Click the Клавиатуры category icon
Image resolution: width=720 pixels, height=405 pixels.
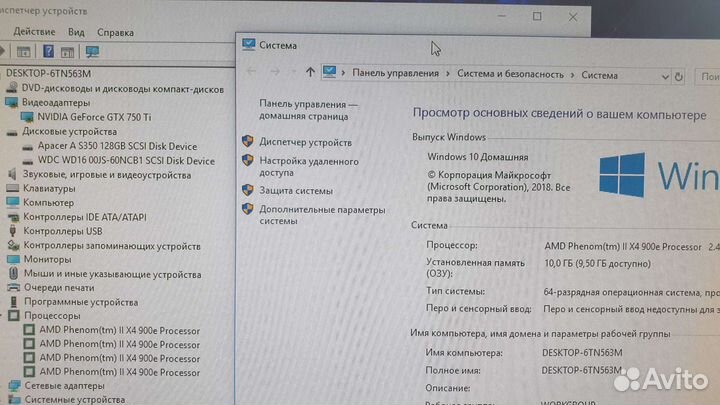click(x=12, y=188)
